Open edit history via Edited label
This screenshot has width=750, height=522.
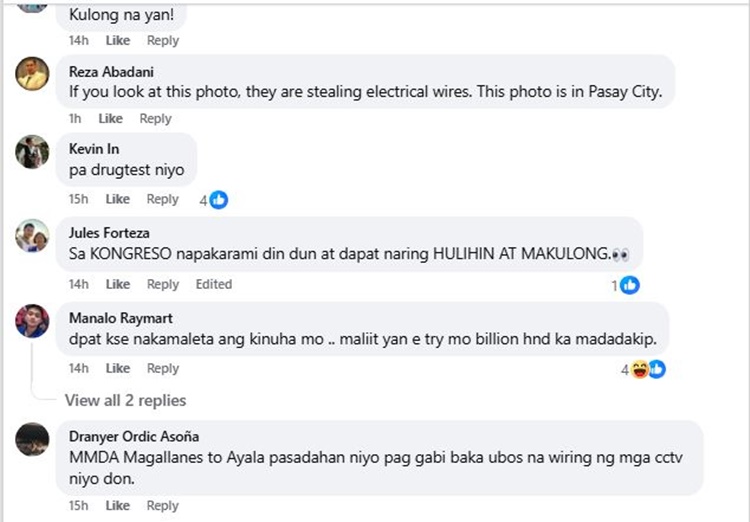(x=213, y=284)
